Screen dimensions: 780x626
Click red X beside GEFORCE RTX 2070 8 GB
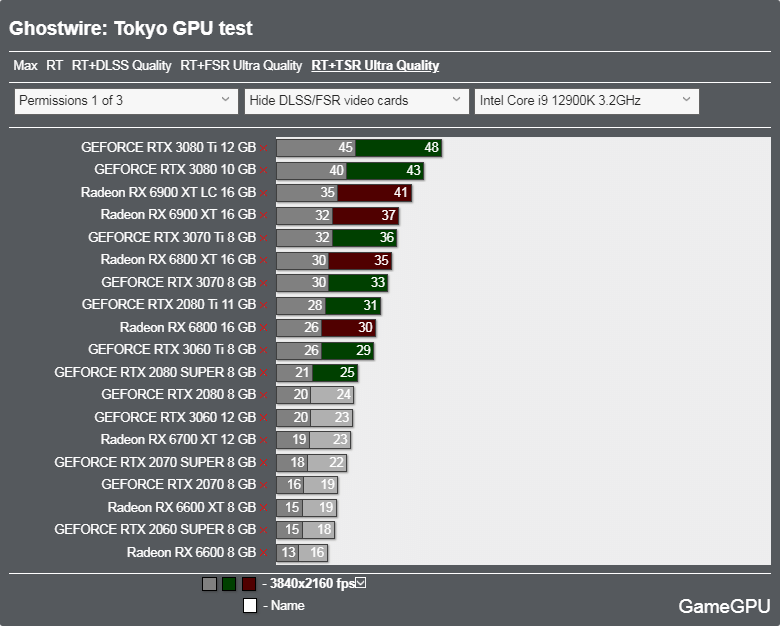pos(264,485)
